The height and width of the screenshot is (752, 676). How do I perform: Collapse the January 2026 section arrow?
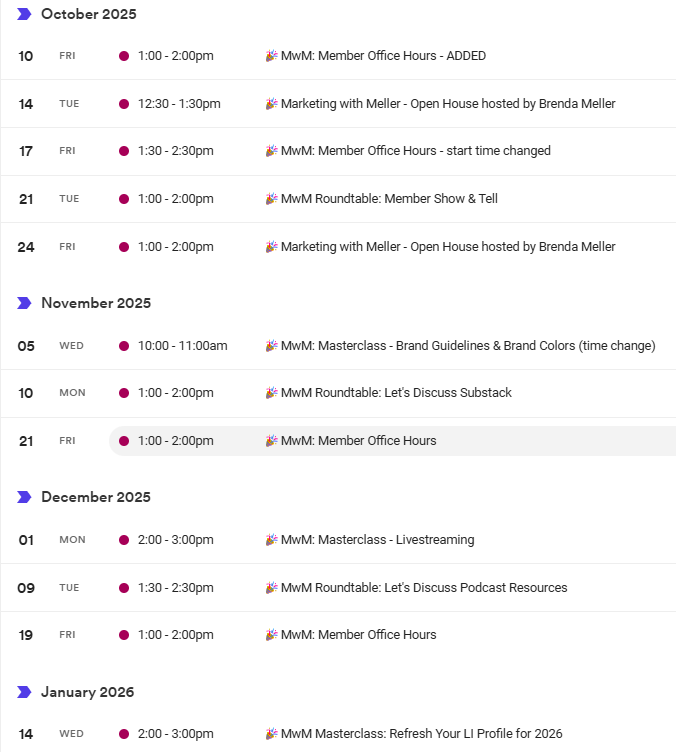tap(24, 692)
